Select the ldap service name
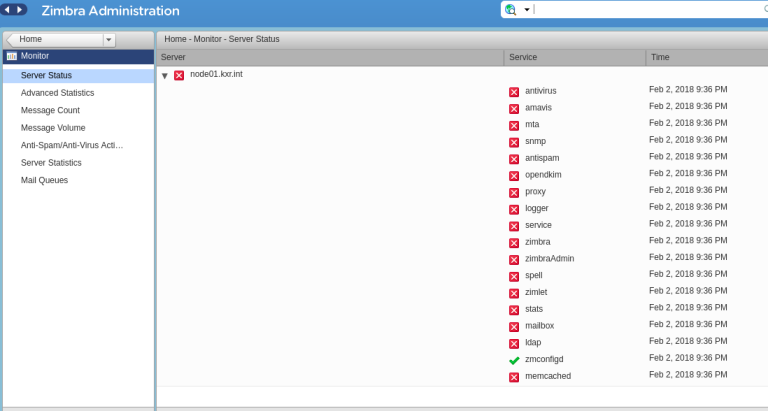The height and width of the screenshot is (411, 768). (533, 342)
